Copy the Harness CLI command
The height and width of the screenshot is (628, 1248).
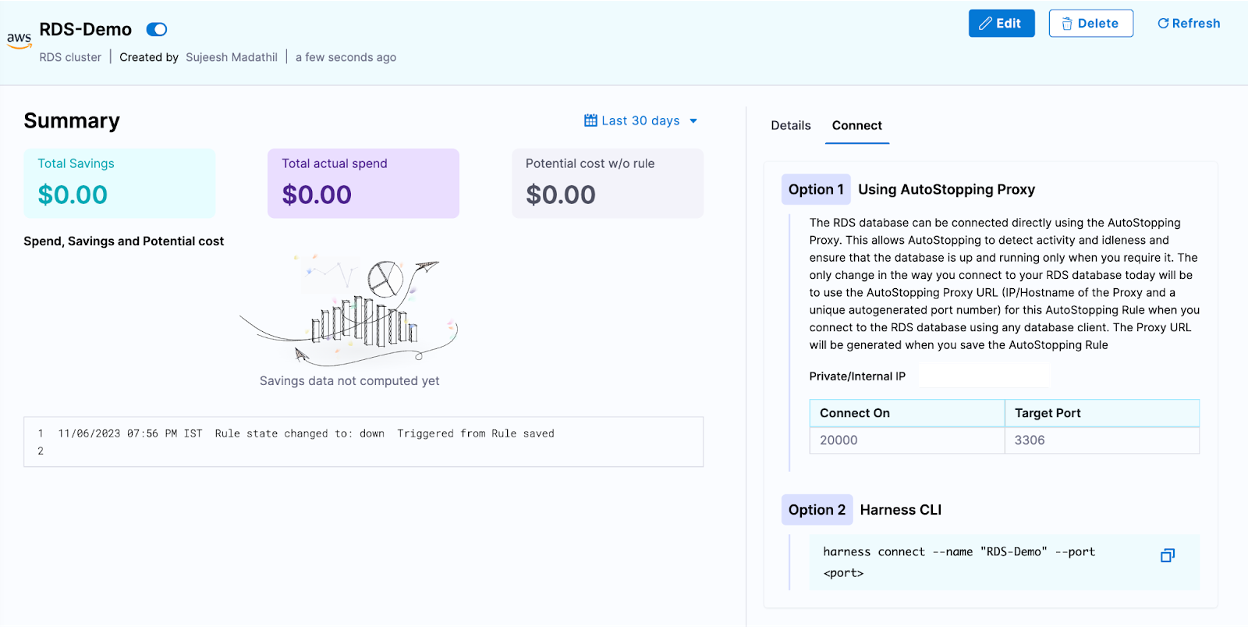[x=1167, y=555]
